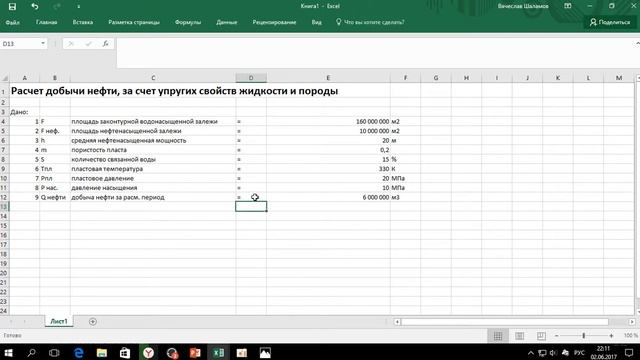Viewport: 640px width, 360px height.
Task: Switch to Page Layout view icon
Action: click(519, 336)
